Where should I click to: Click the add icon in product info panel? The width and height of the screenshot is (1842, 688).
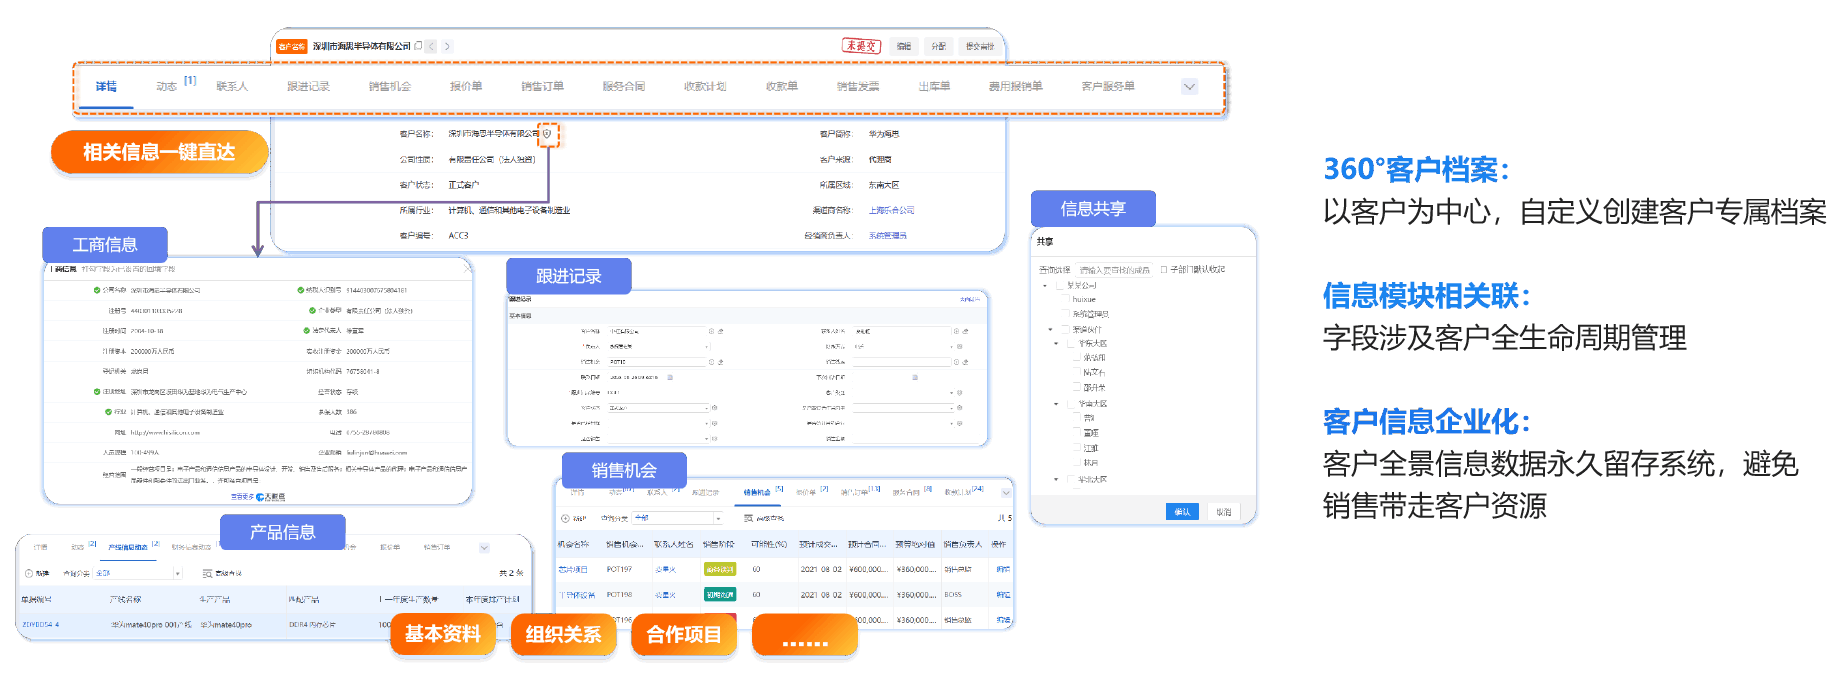pyautogui.click(x=29, y=573)
